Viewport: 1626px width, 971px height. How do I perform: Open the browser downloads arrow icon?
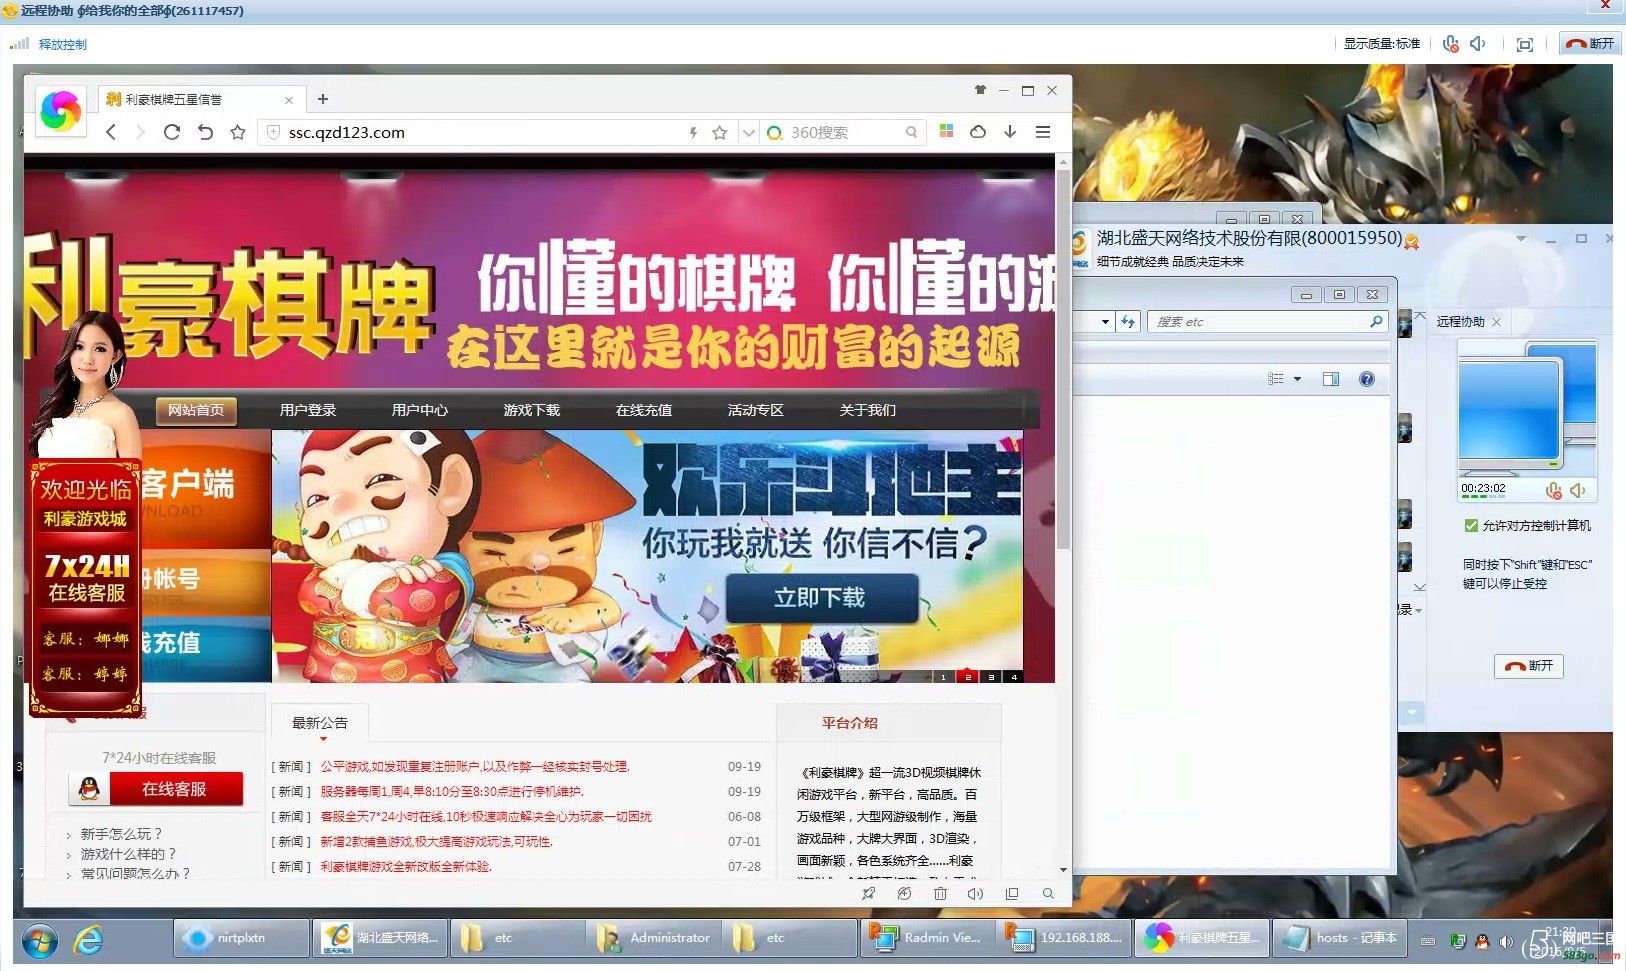(x=1010, y=131)
